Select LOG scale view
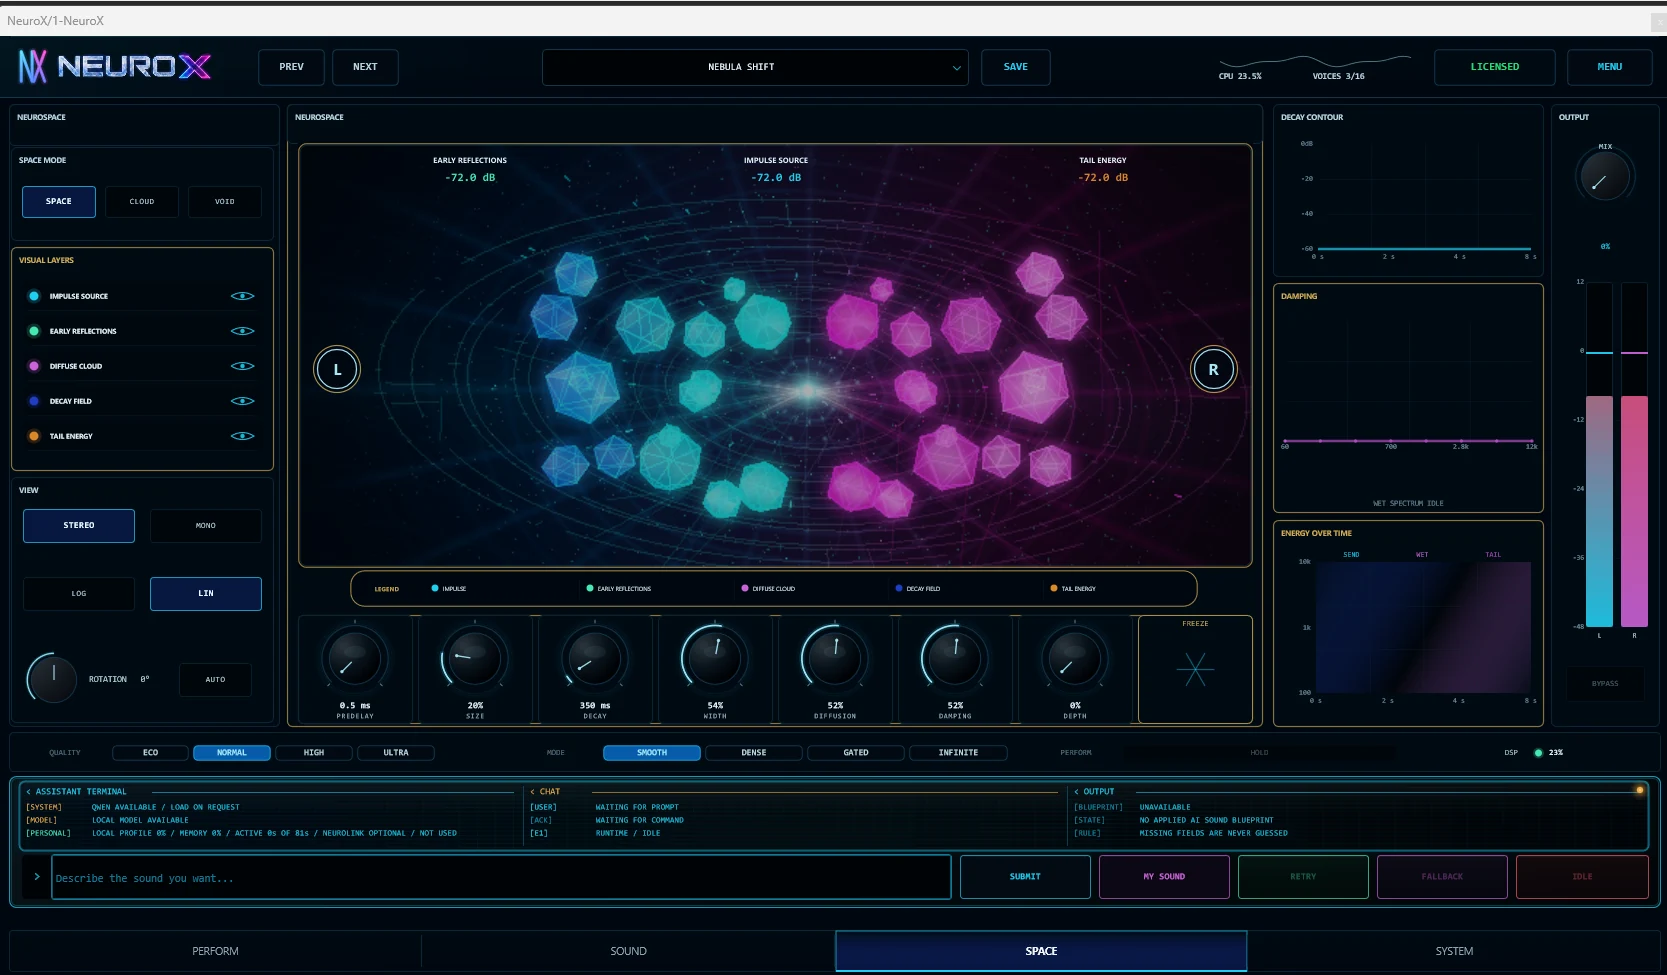This screenshot has height=975, width=1667. [79, 594]
